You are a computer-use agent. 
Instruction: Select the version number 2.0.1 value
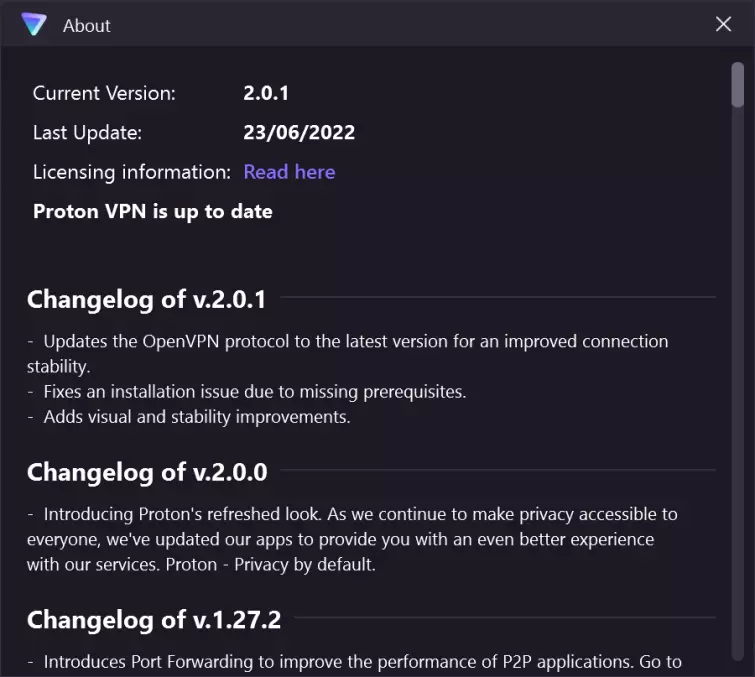266,93
